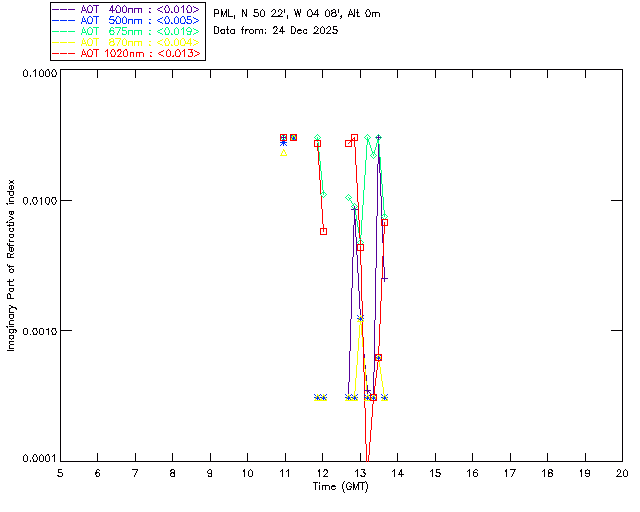The image size is (640, 512).
Task: Click the red square marker at 0.0058 near 12
Action: pos(324,232)
